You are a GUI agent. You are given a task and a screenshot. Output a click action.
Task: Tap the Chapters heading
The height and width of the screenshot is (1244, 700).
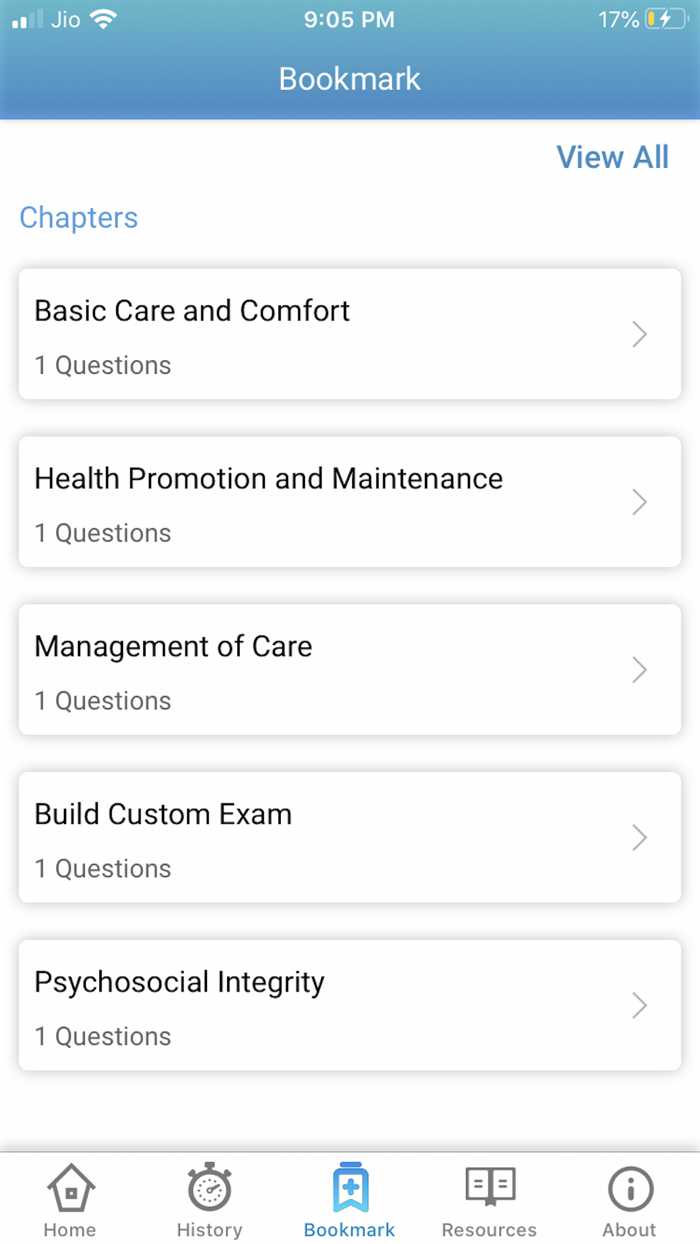pos(78,218)
